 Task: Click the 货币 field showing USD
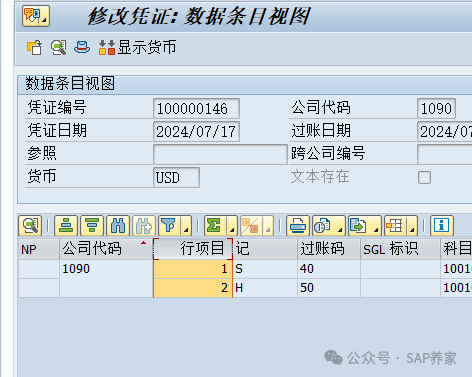[176, 177]
